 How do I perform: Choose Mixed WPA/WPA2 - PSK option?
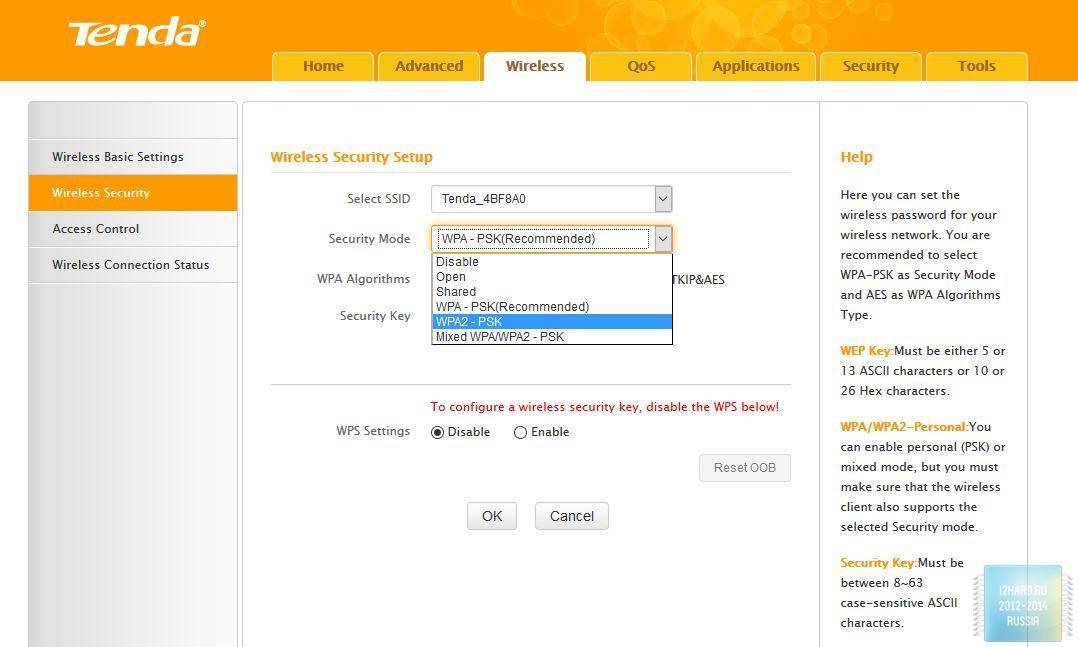500,337
